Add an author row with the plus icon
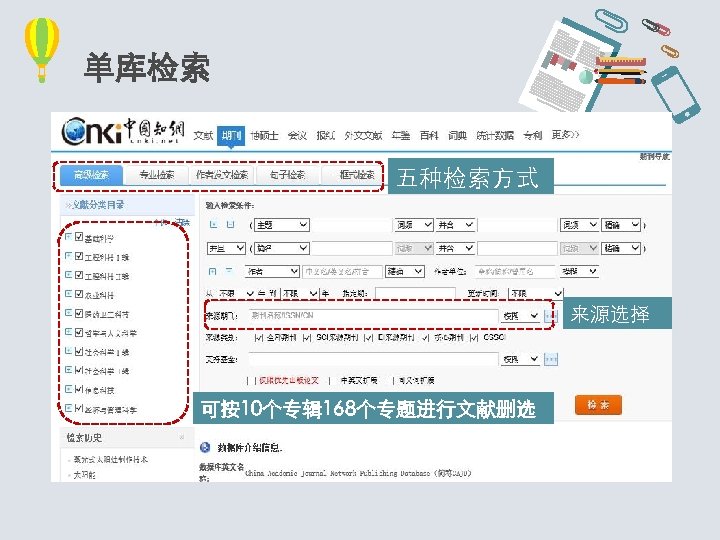 [212, 271]
